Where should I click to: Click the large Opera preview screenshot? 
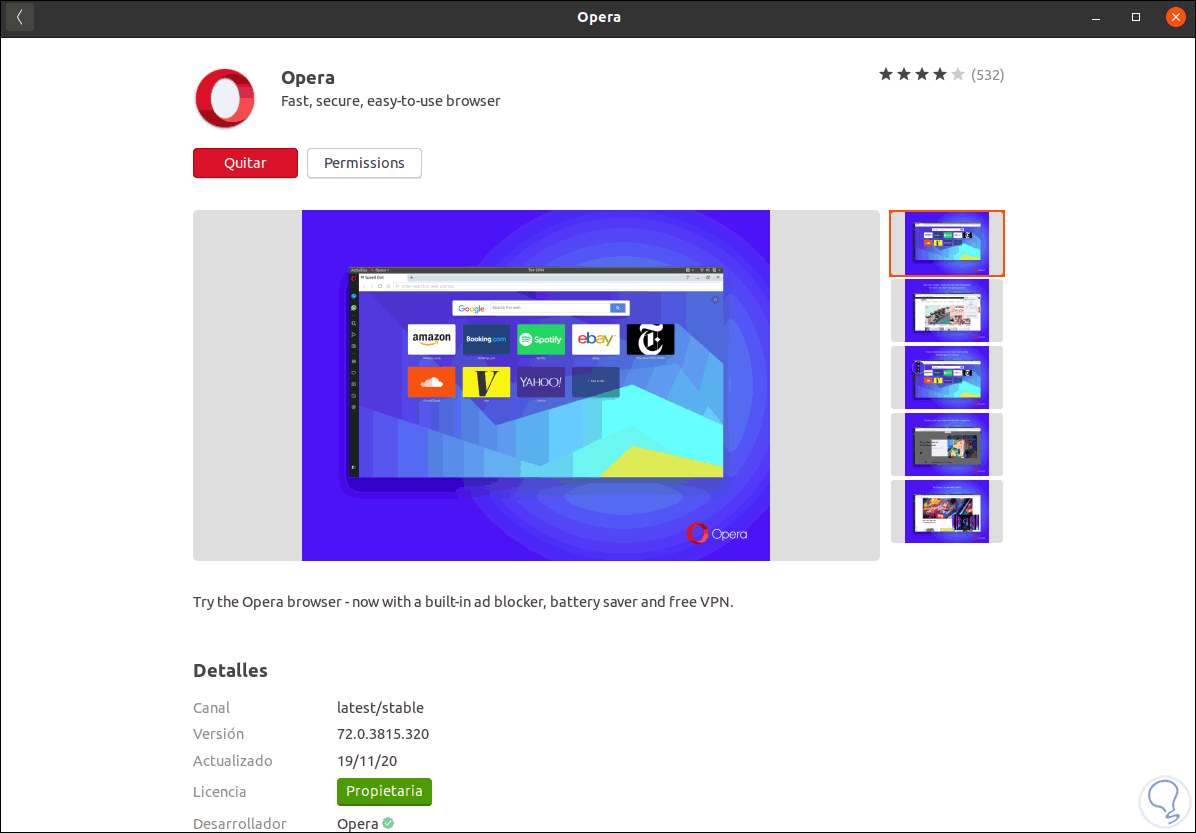(x=536, y=385)
